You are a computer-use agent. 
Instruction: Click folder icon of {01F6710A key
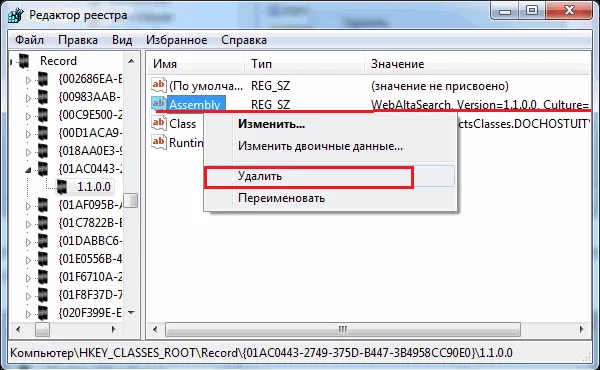click(x=43, y=277)
